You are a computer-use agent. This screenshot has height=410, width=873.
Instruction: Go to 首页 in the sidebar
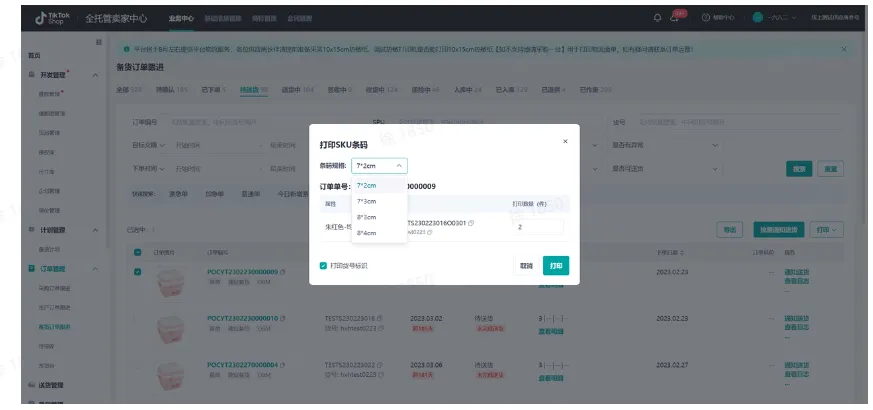pos(34,56)
